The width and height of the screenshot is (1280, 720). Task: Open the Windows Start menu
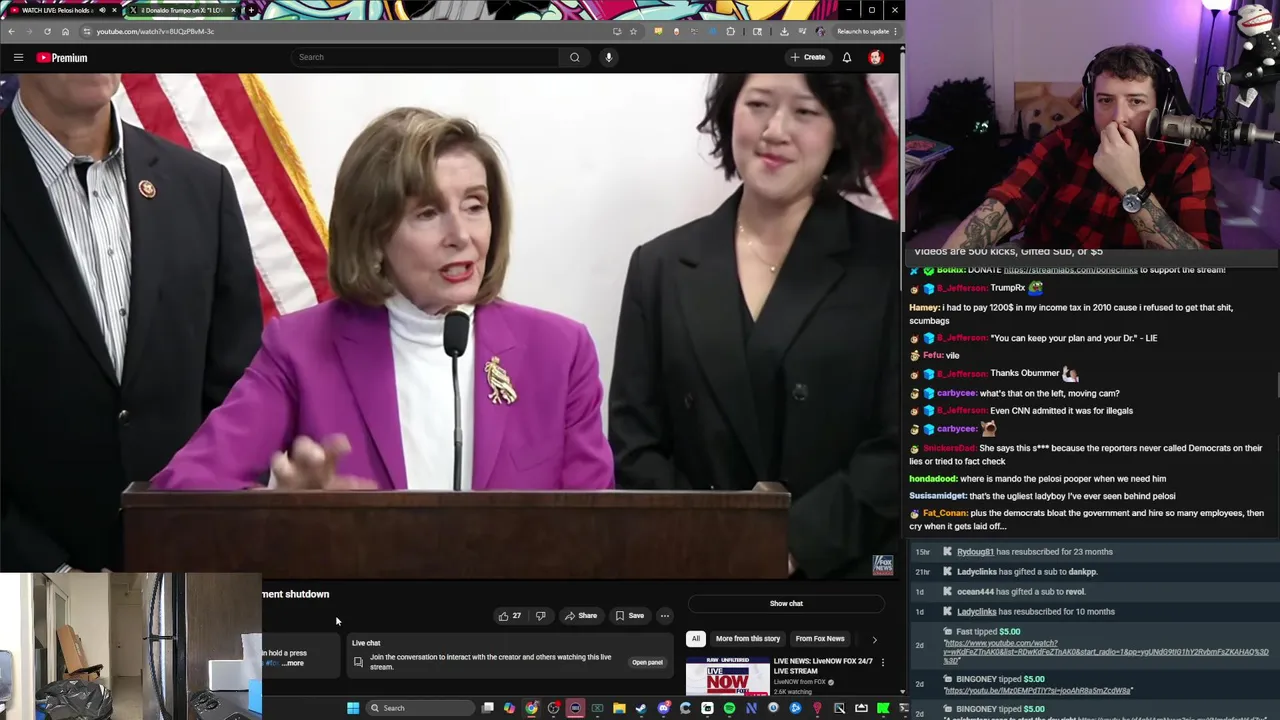[x=353, y=708]
